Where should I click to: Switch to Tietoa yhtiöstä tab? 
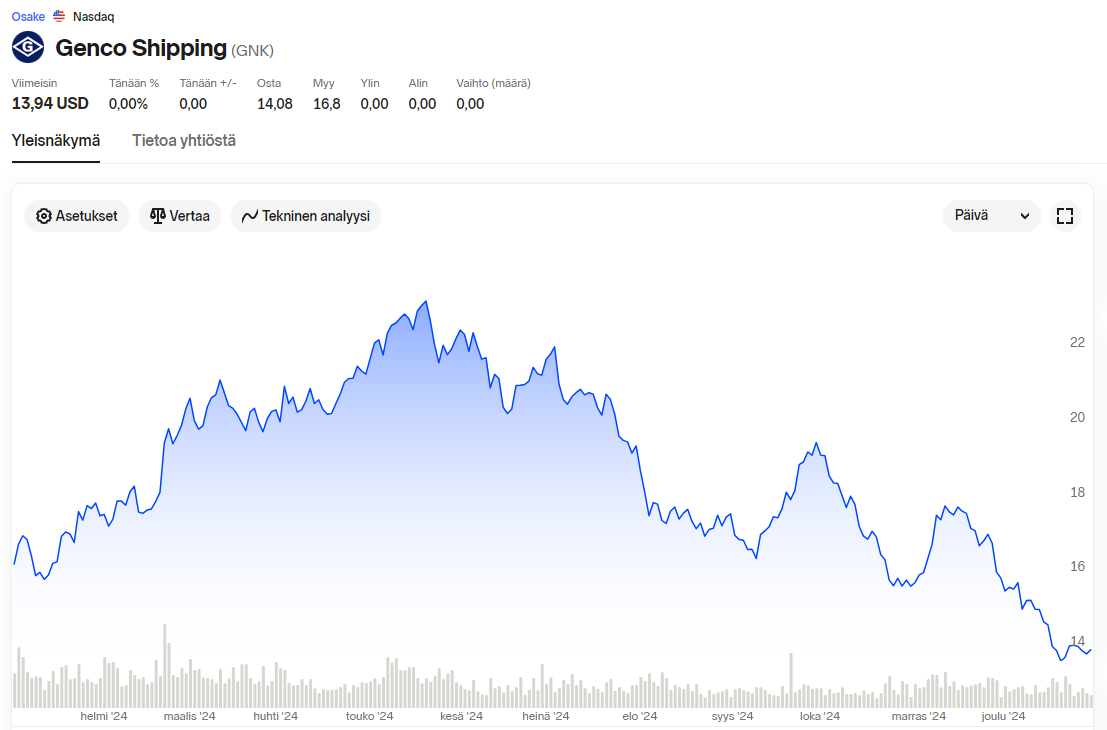click(x=184, y=140)
